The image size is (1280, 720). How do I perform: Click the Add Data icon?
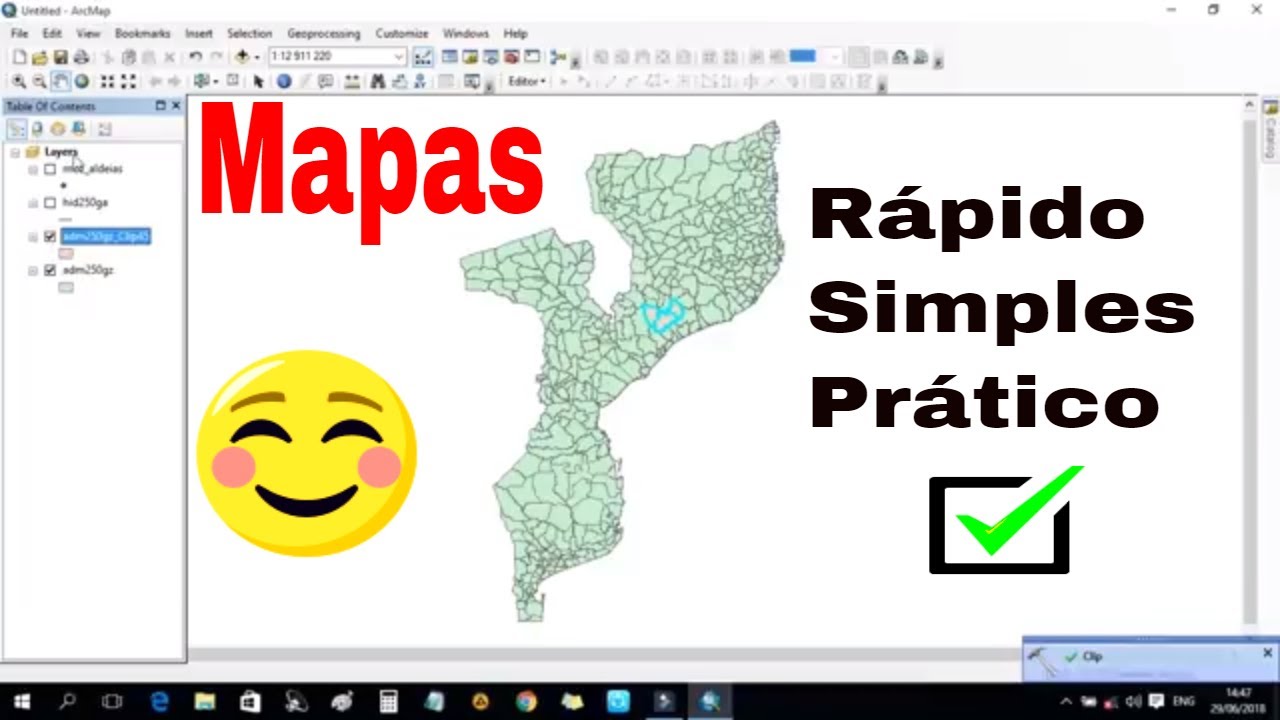(242, 57)
